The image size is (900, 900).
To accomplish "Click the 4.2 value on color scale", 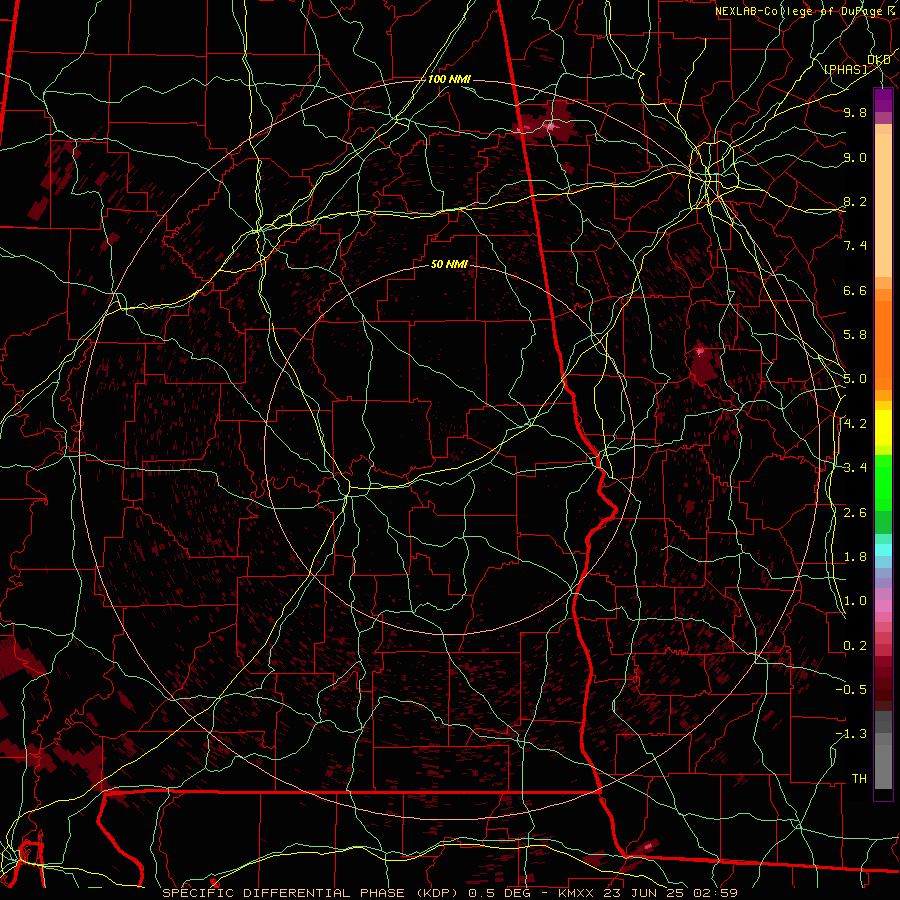I will click(855, 424).
